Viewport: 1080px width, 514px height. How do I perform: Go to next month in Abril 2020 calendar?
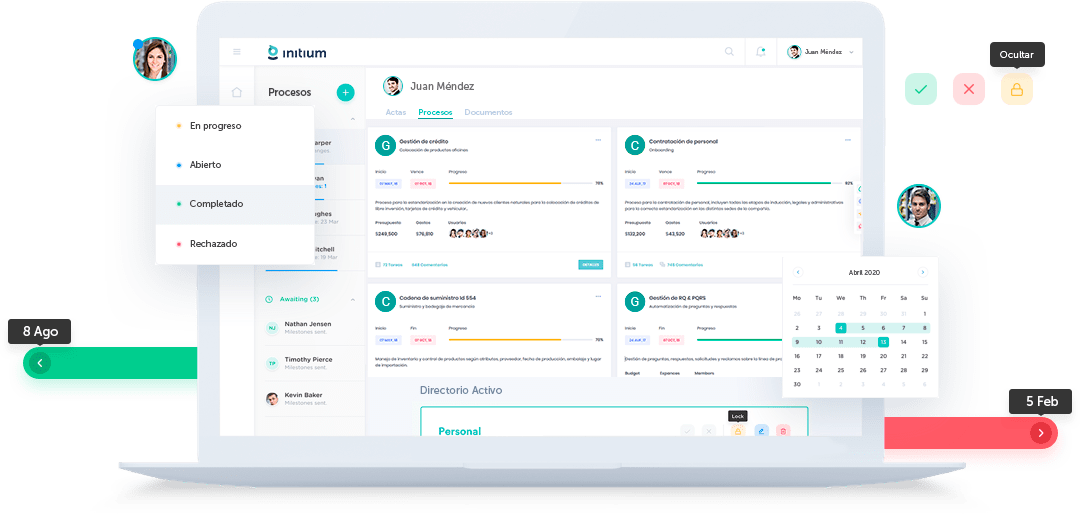pos(922,272)
